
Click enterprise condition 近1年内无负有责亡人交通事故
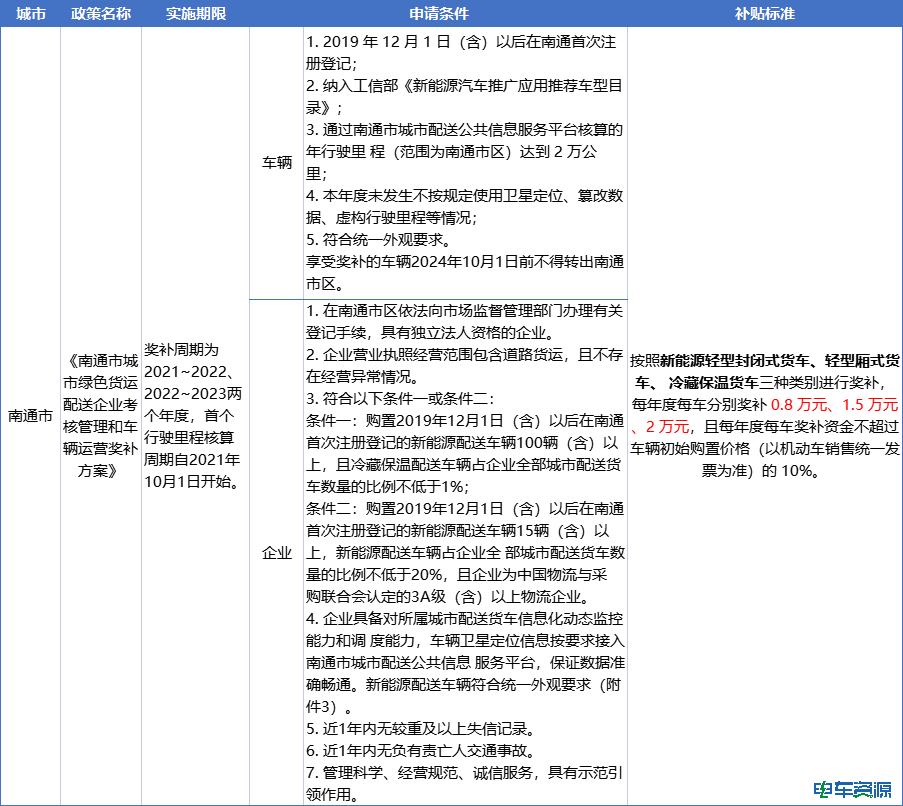pyautogui.click(x=425, y=750)
